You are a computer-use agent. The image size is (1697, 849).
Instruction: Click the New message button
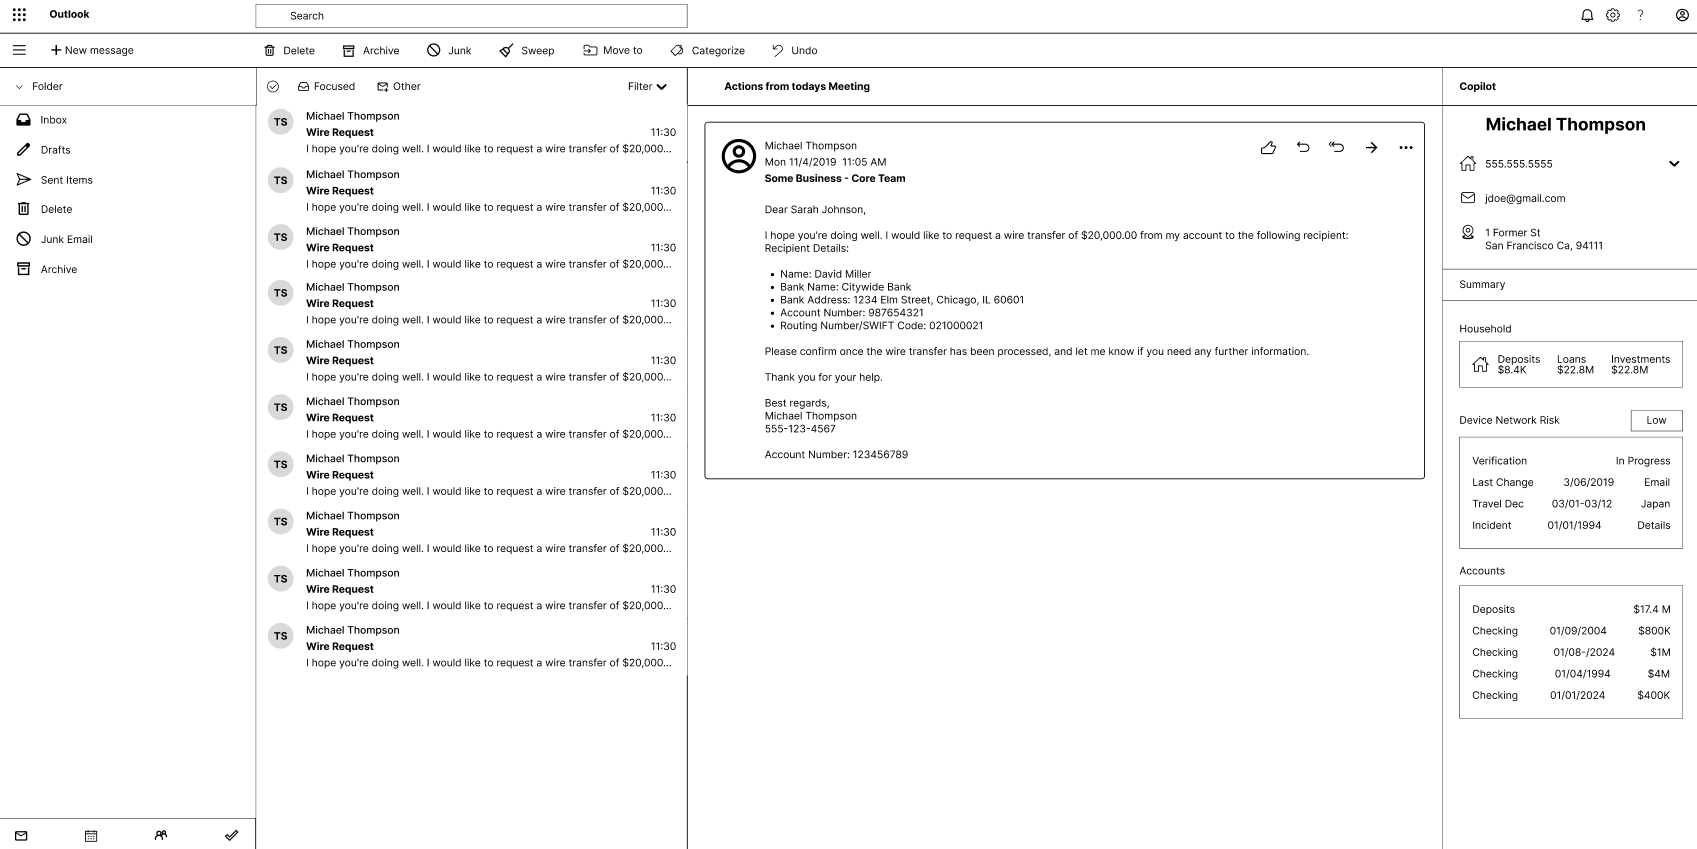coord(92,50)
